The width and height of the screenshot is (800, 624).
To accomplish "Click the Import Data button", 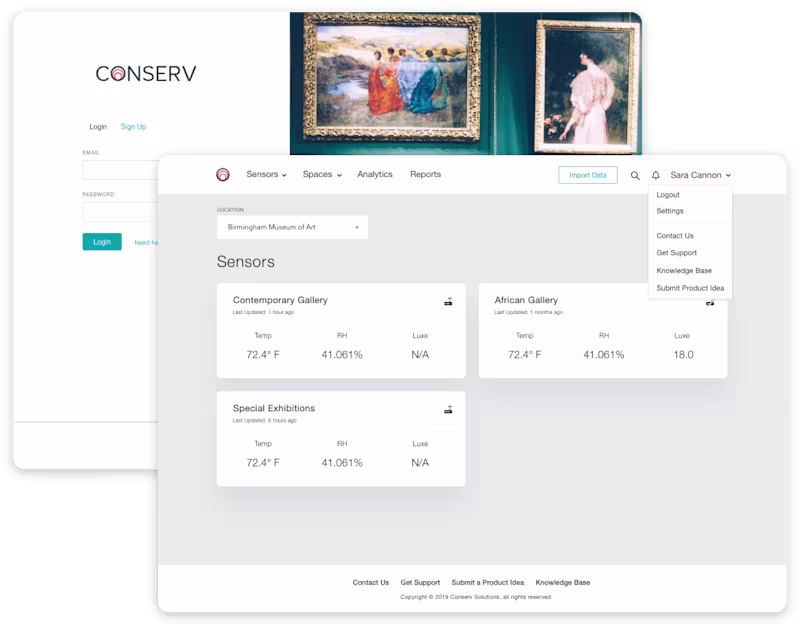I will click(588, 175).
